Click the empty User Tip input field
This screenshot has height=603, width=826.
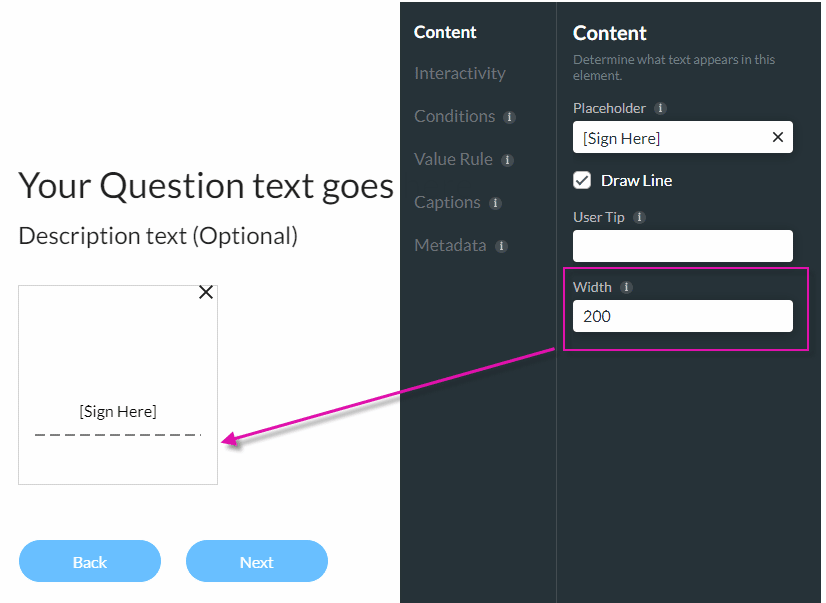point(682,246)
